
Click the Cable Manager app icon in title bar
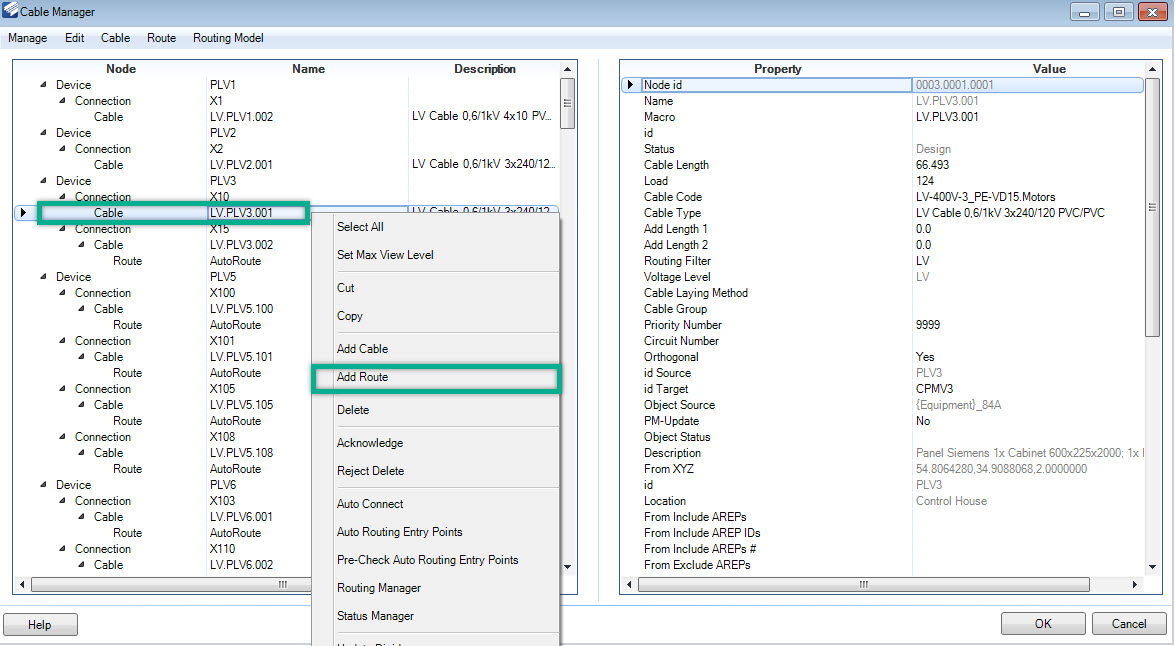point(11,11)
